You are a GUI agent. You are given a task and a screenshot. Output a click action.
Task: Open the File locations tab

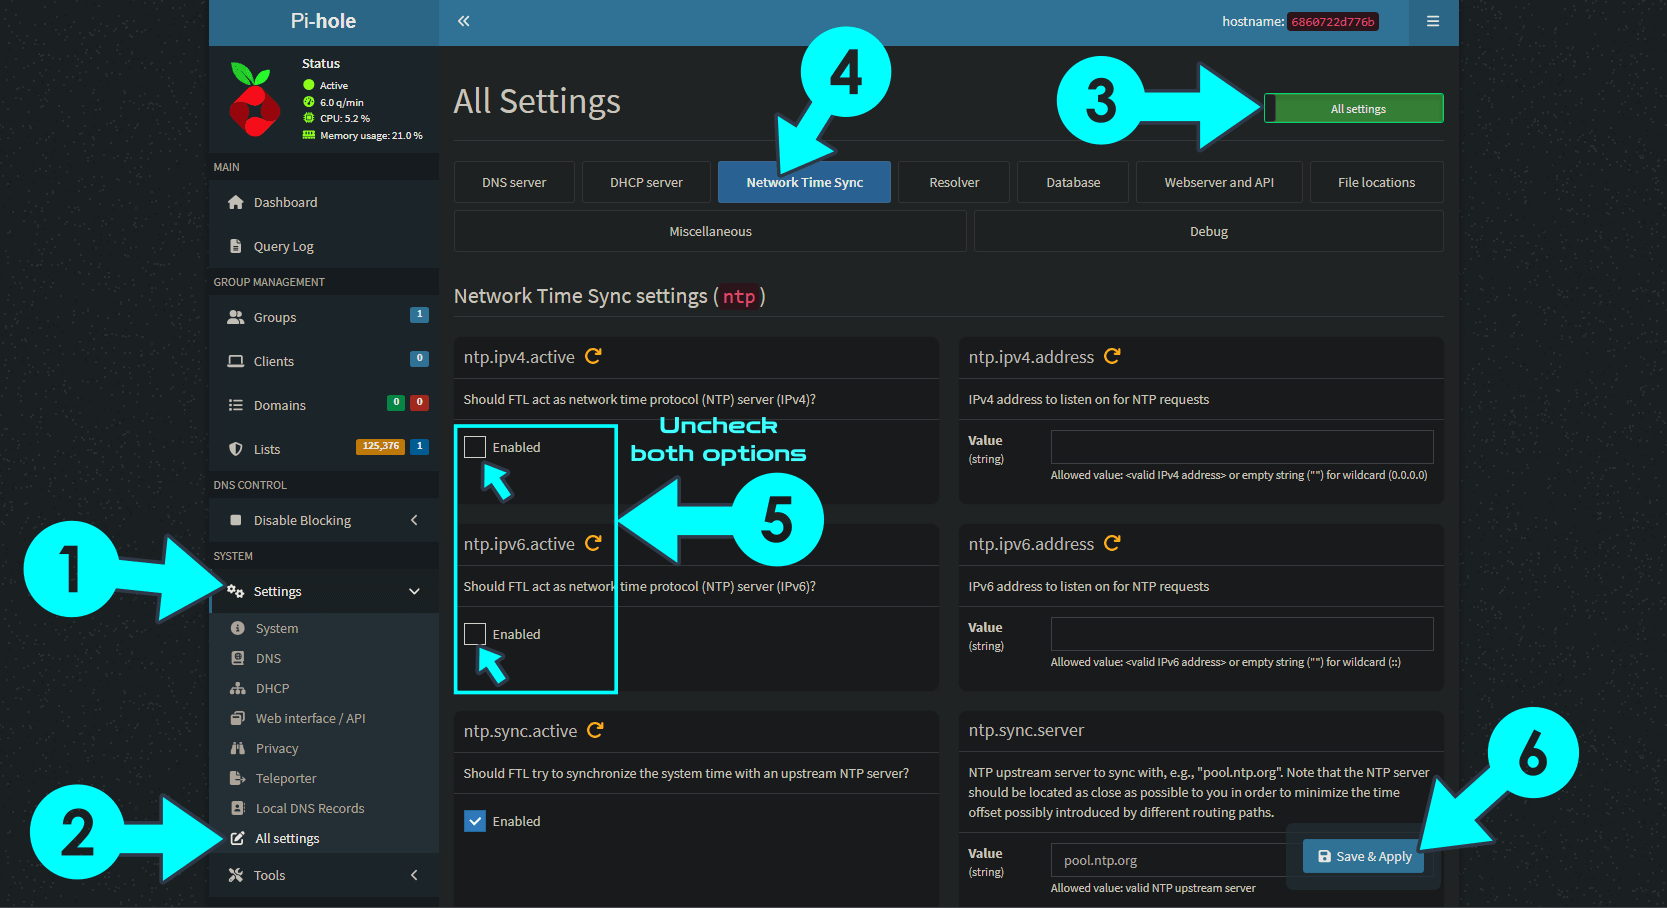tap(1376, 182)
